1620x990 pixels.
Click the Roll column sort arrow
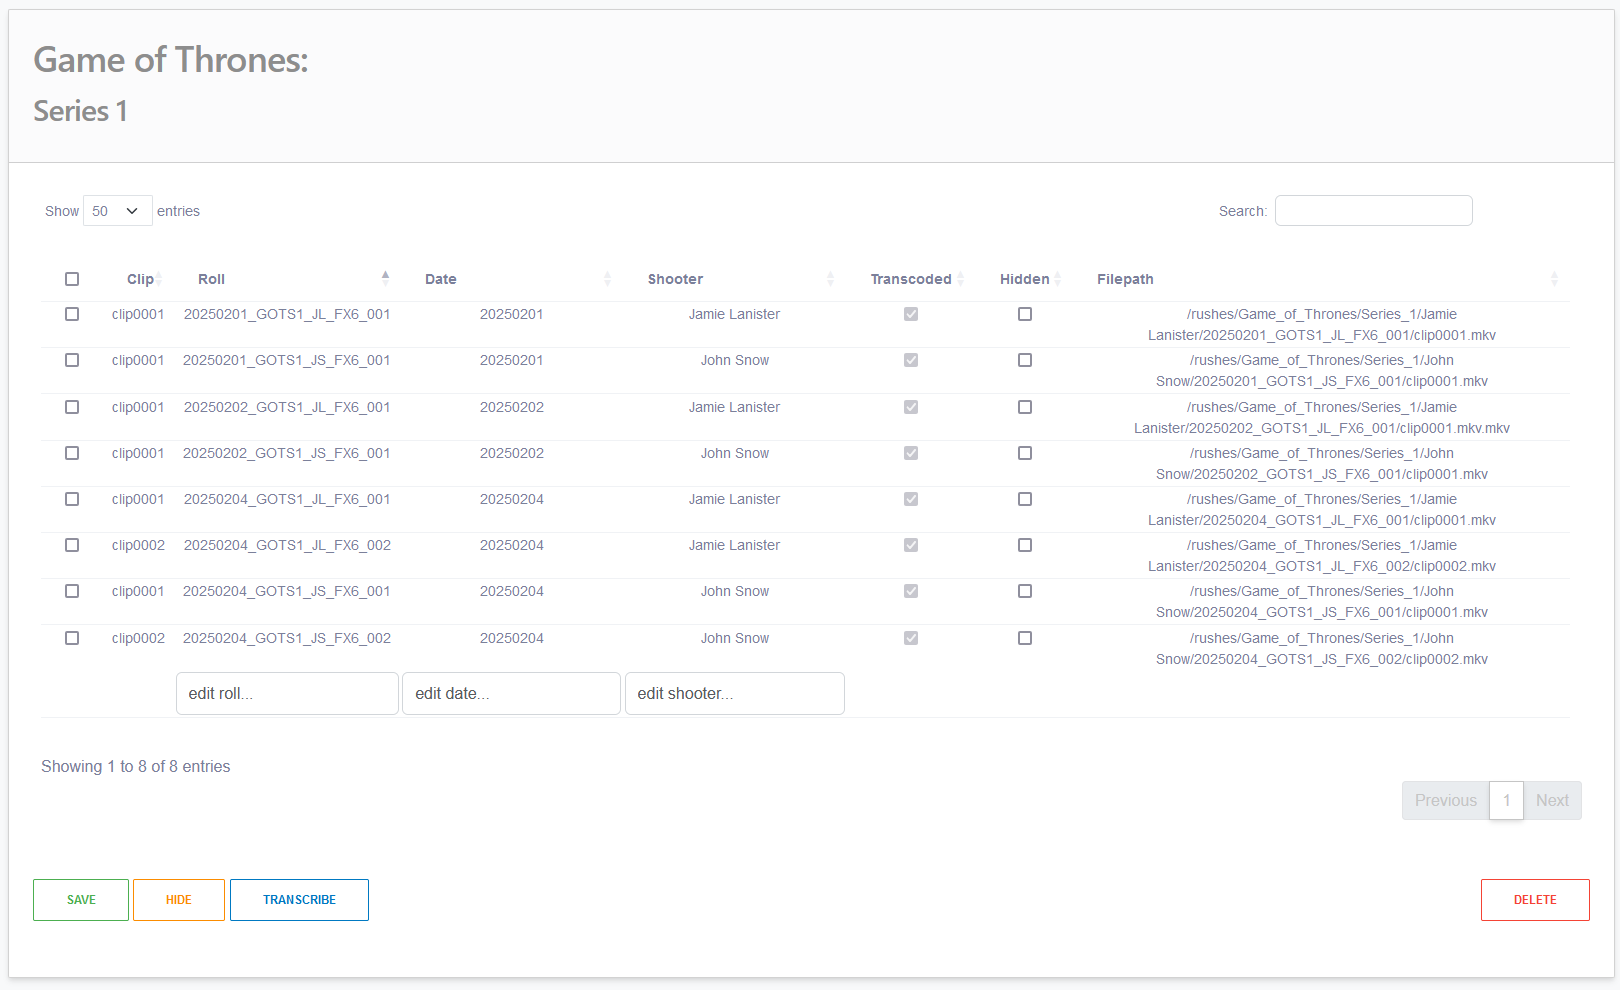385,278
